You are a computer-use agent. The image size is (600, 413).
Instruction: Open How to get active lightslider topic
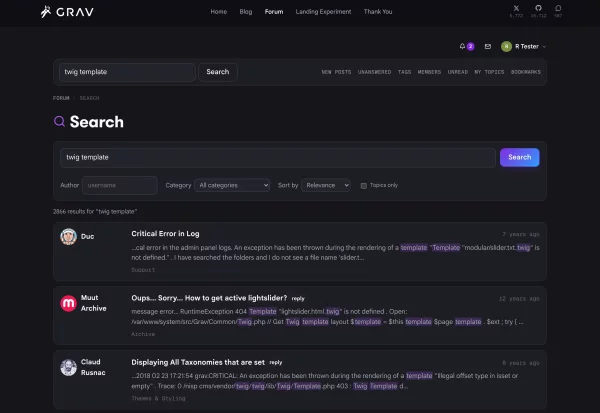pyautogui.click(x=209, y=298)
